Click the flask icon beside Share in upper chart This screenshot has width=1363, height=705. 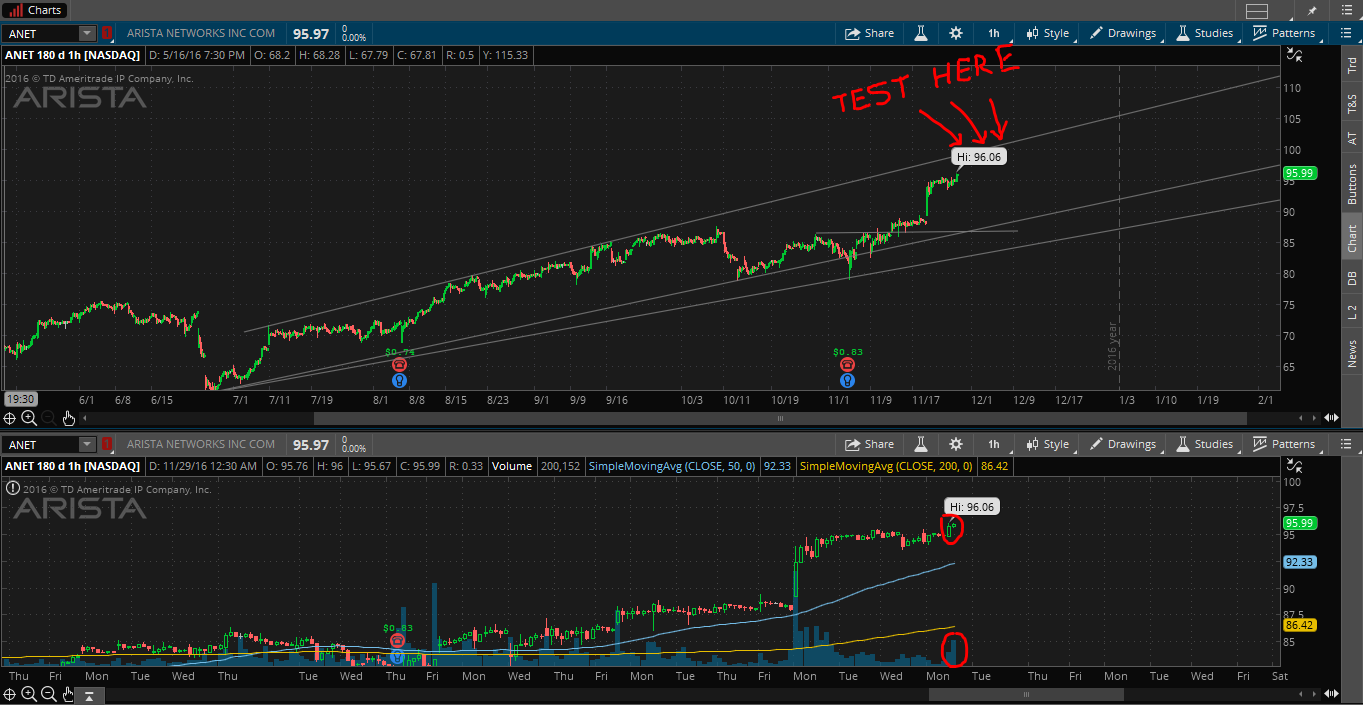(x=920, y=33)
